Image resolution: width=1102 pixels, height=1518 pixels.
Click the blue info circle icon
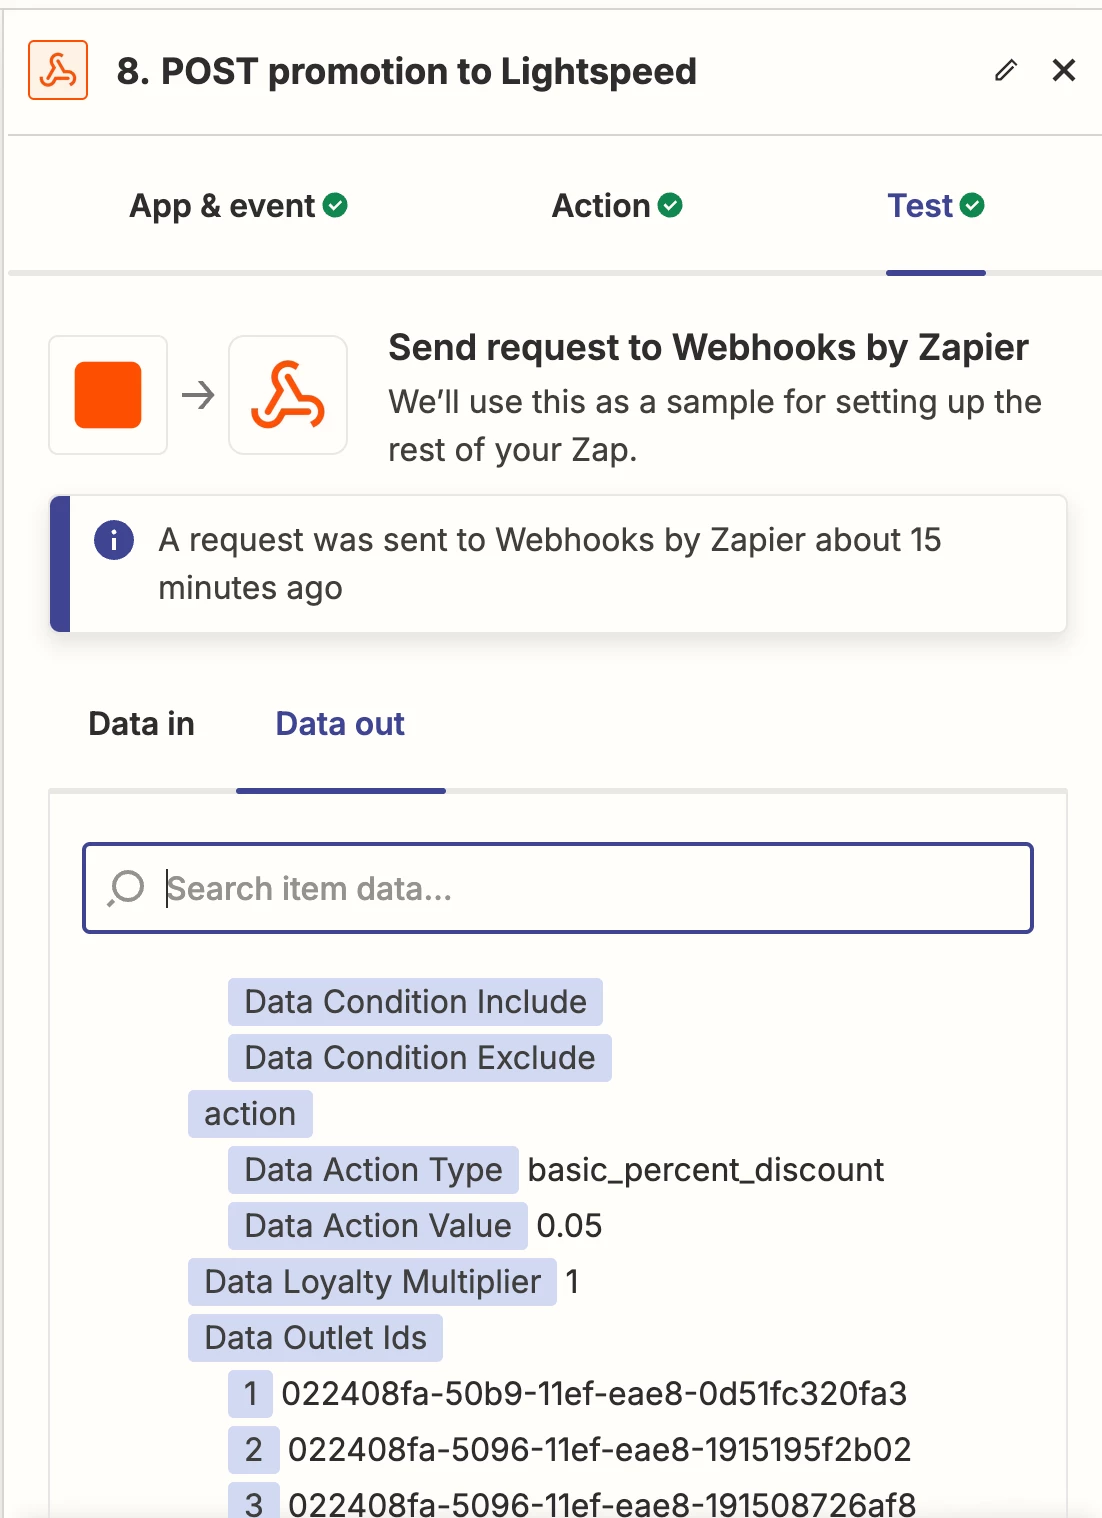point(114,540)
